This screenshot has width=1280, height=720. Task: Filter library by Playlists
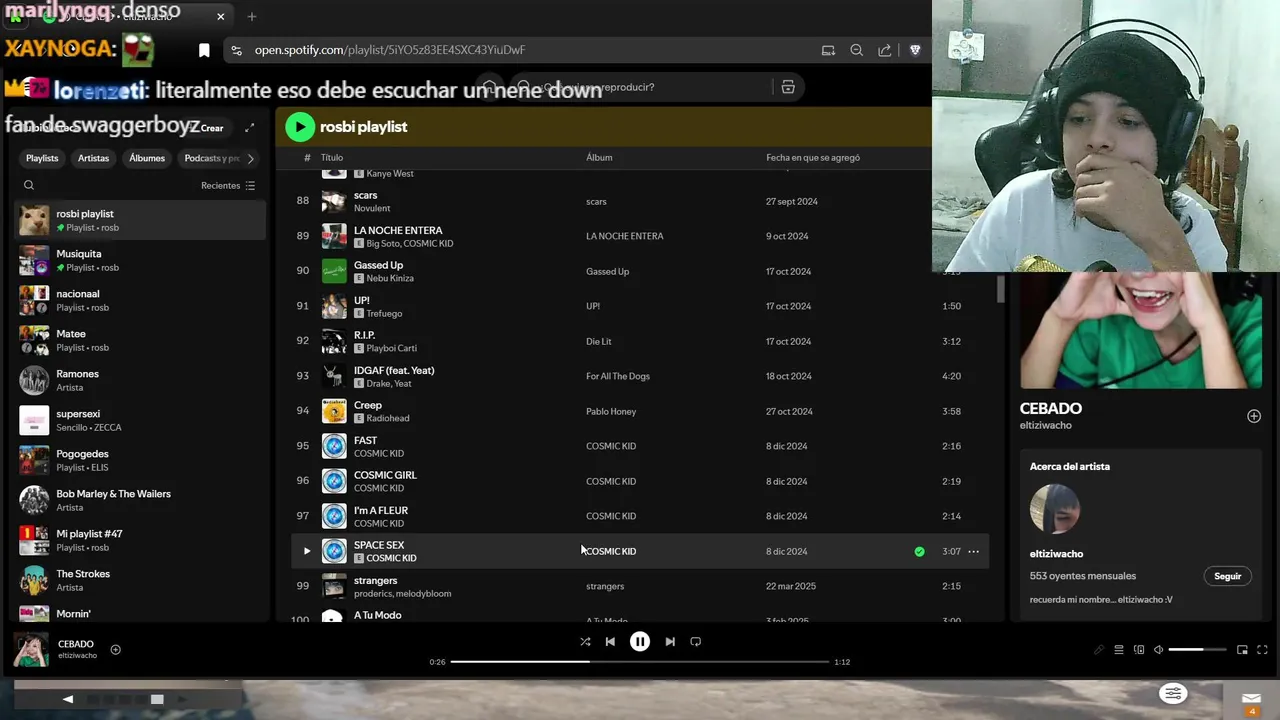[x=42, y=158]
